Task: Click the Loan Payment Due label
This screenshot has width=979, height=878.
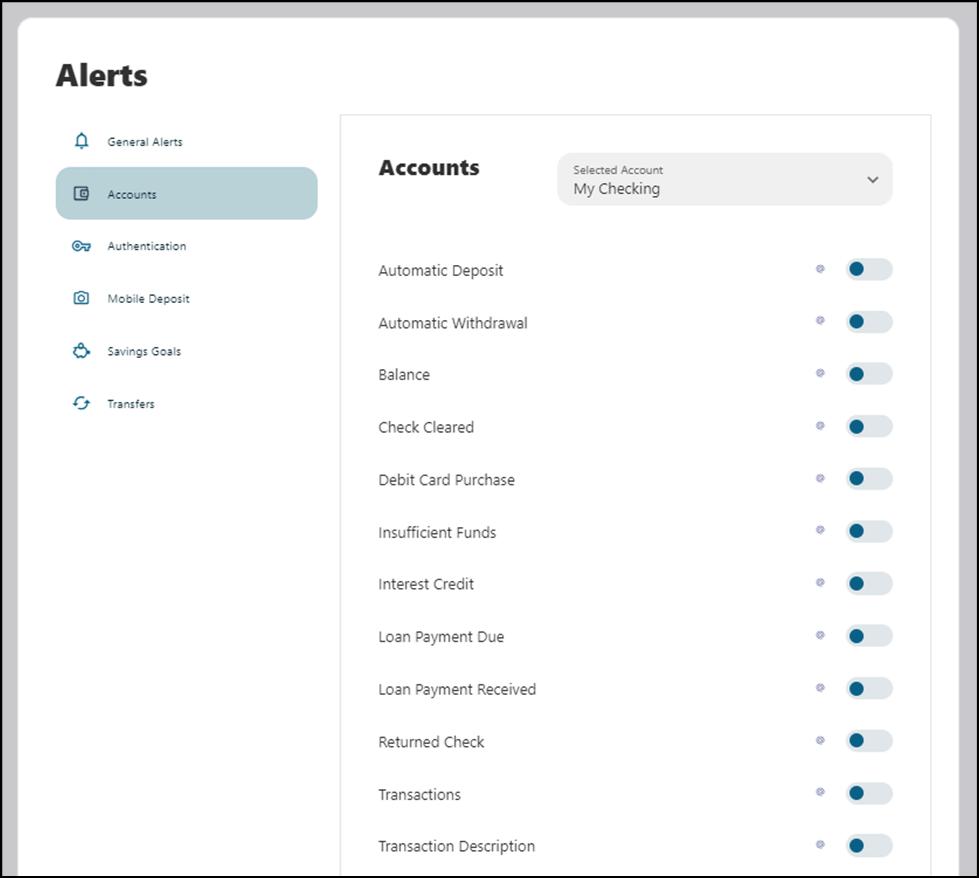Action: click(x=441, y=637)
